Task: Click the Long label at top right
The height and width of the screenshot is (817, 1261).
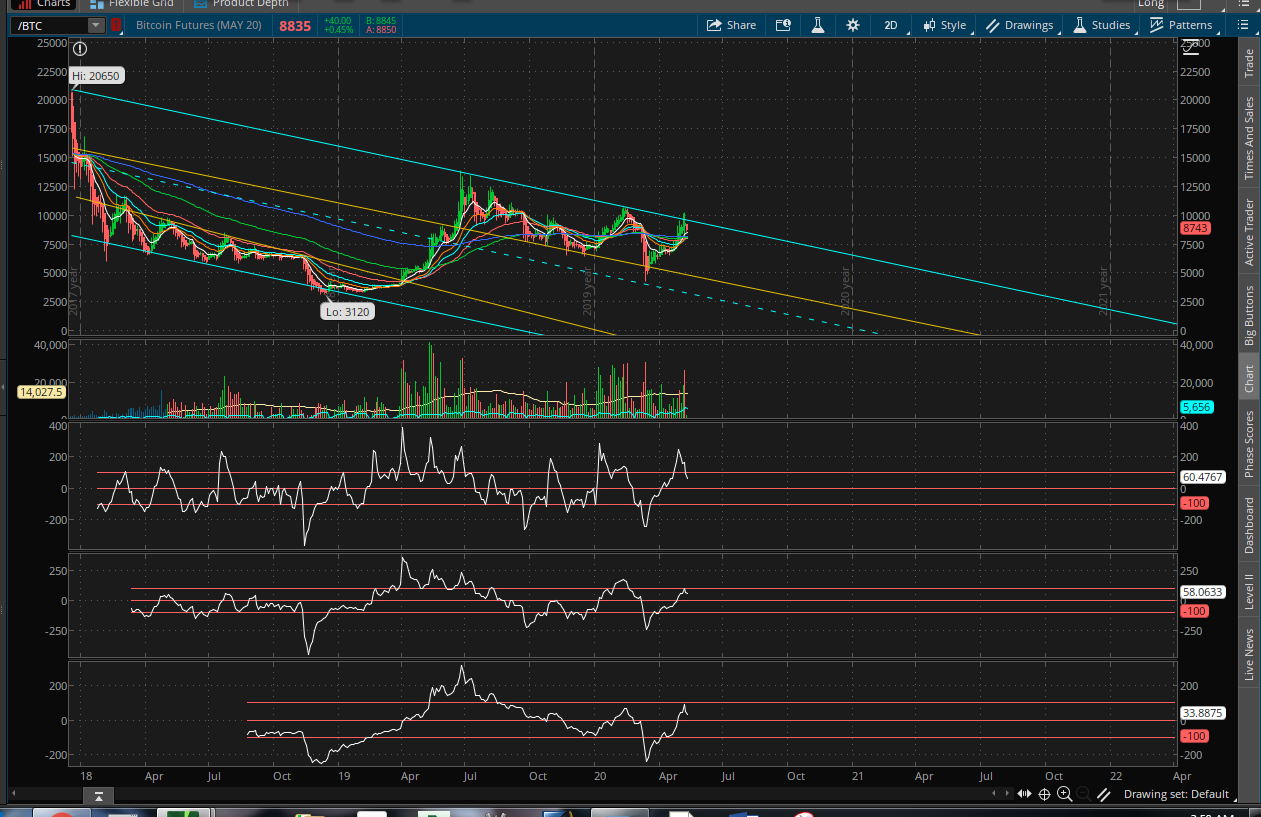Action: (x=1150, y=4)
